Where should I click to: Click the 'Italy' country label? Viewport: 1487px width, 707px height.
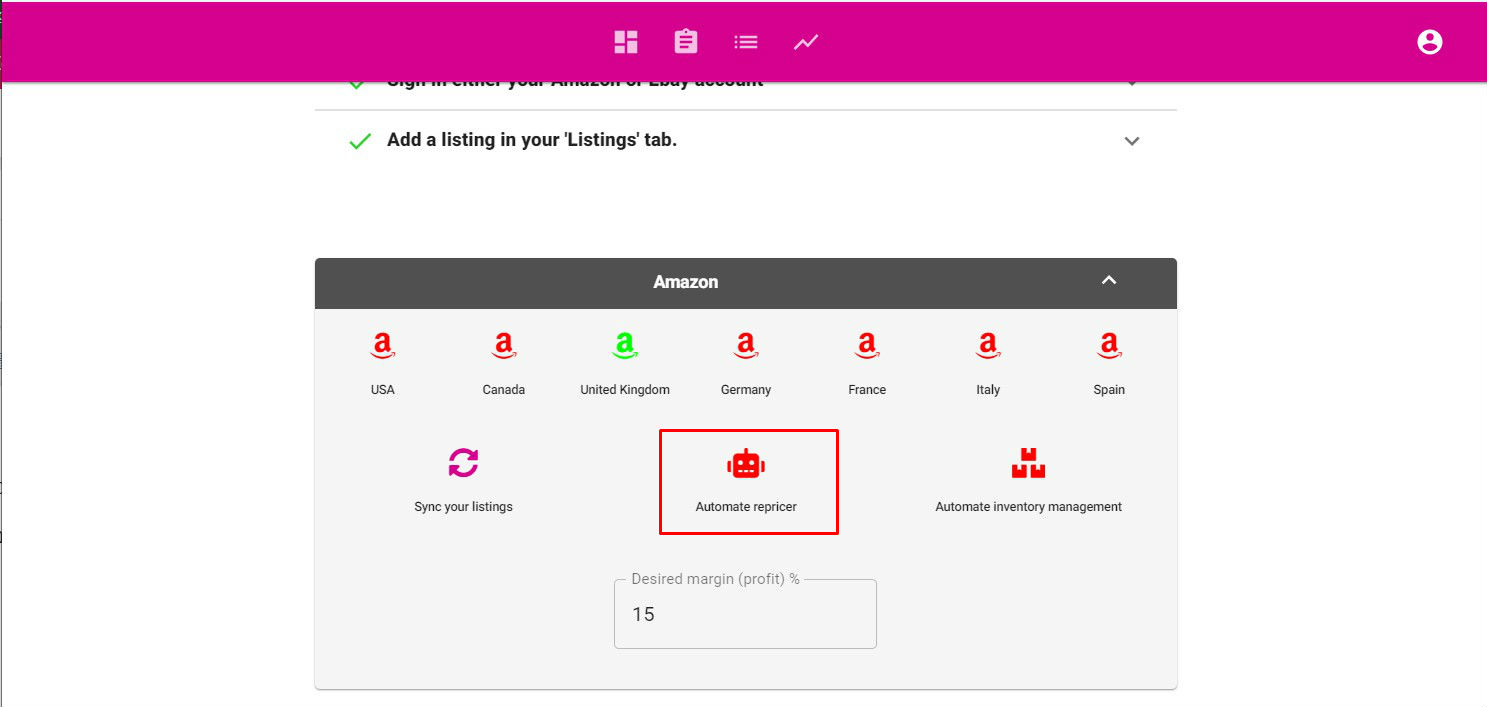(x=988, y=390)
